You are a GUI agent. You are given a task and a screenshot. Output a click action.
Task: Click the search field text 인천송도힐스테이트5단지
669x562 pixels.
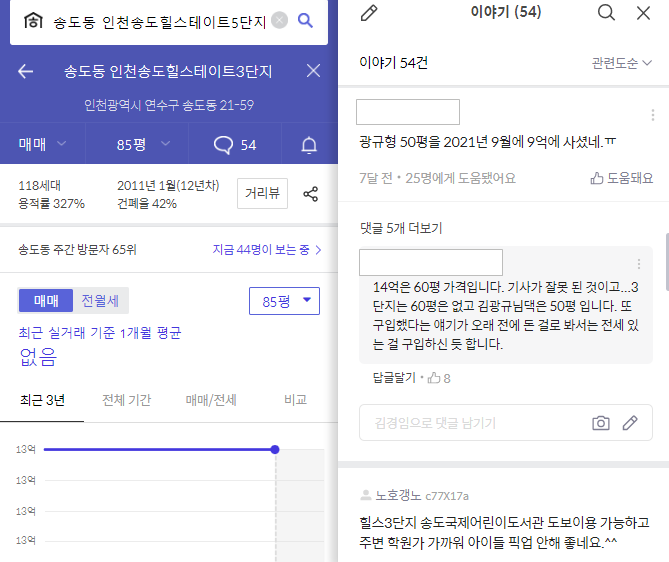pos(160,21)
